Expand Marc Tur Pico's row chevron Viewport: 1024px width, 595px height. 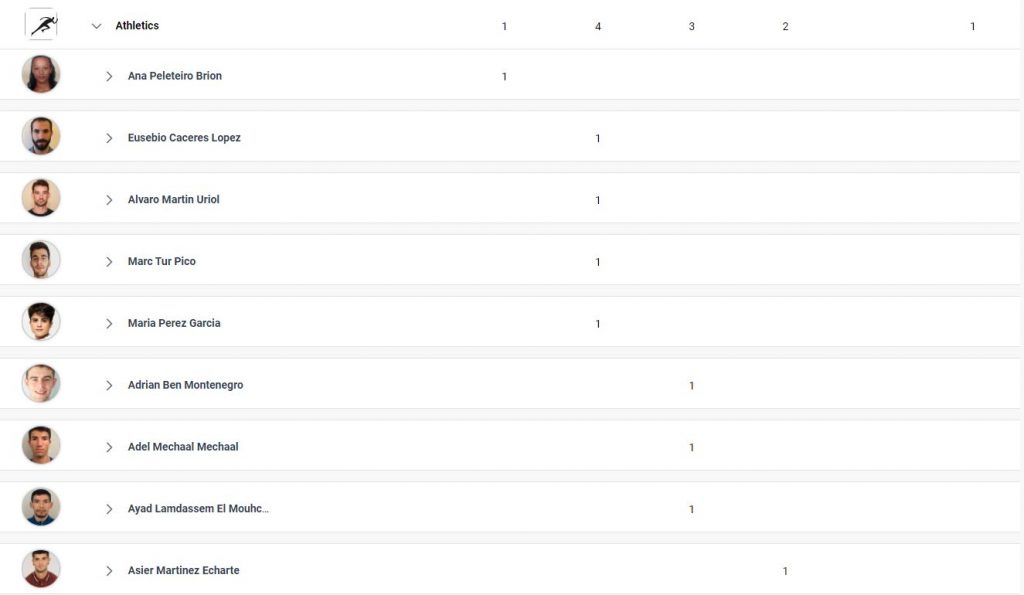(x=109, y=262)
